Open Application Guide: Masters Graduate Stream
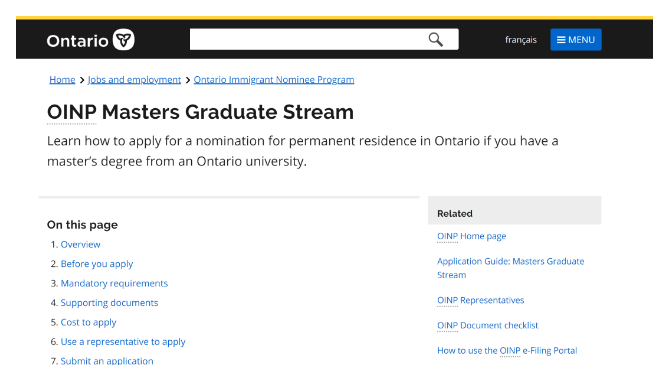The height and width of the screenshot is (377, 671). pyautogui.click(x=511, y=268)
